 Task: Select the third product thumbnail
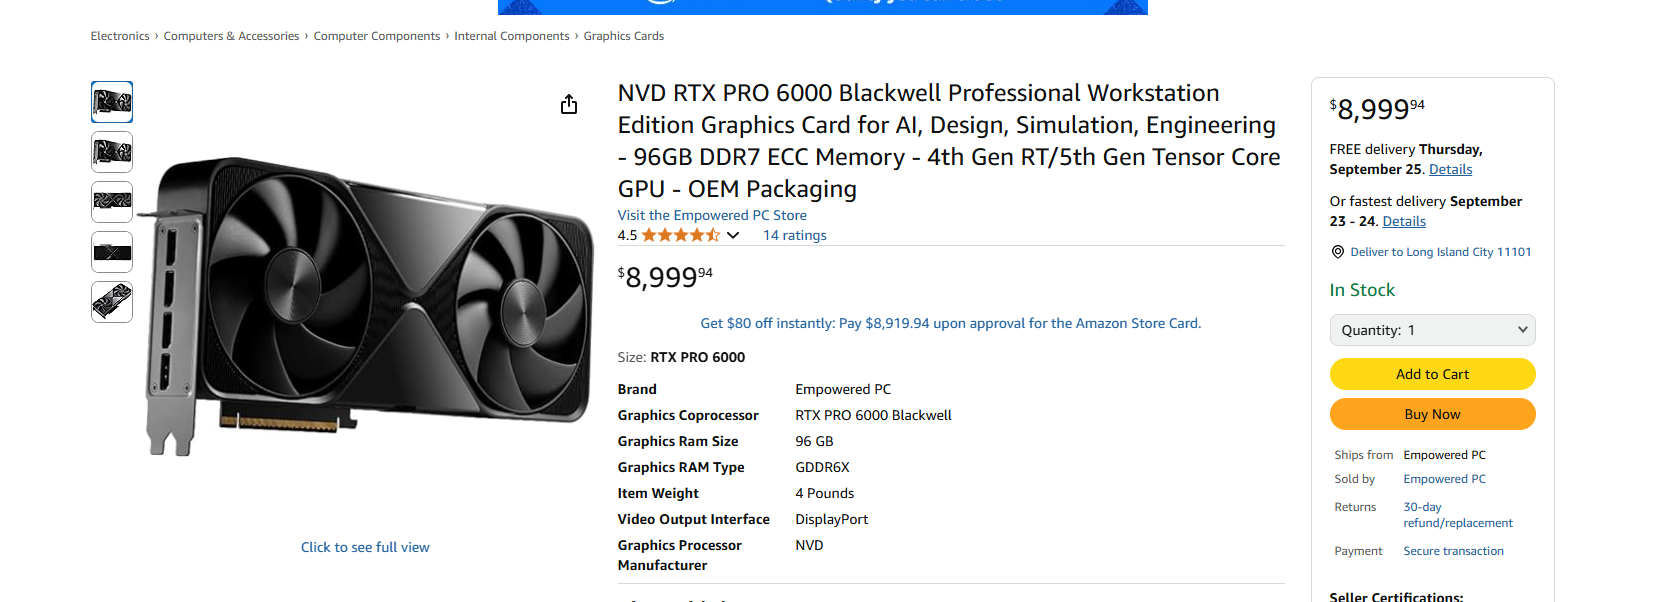coord(112,202)
